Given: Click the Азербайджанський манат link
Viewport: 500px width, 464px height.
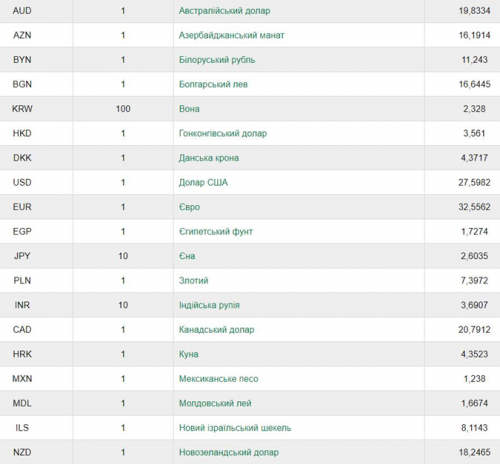Looking at the screenshot, I should click(x=232, y=35).
